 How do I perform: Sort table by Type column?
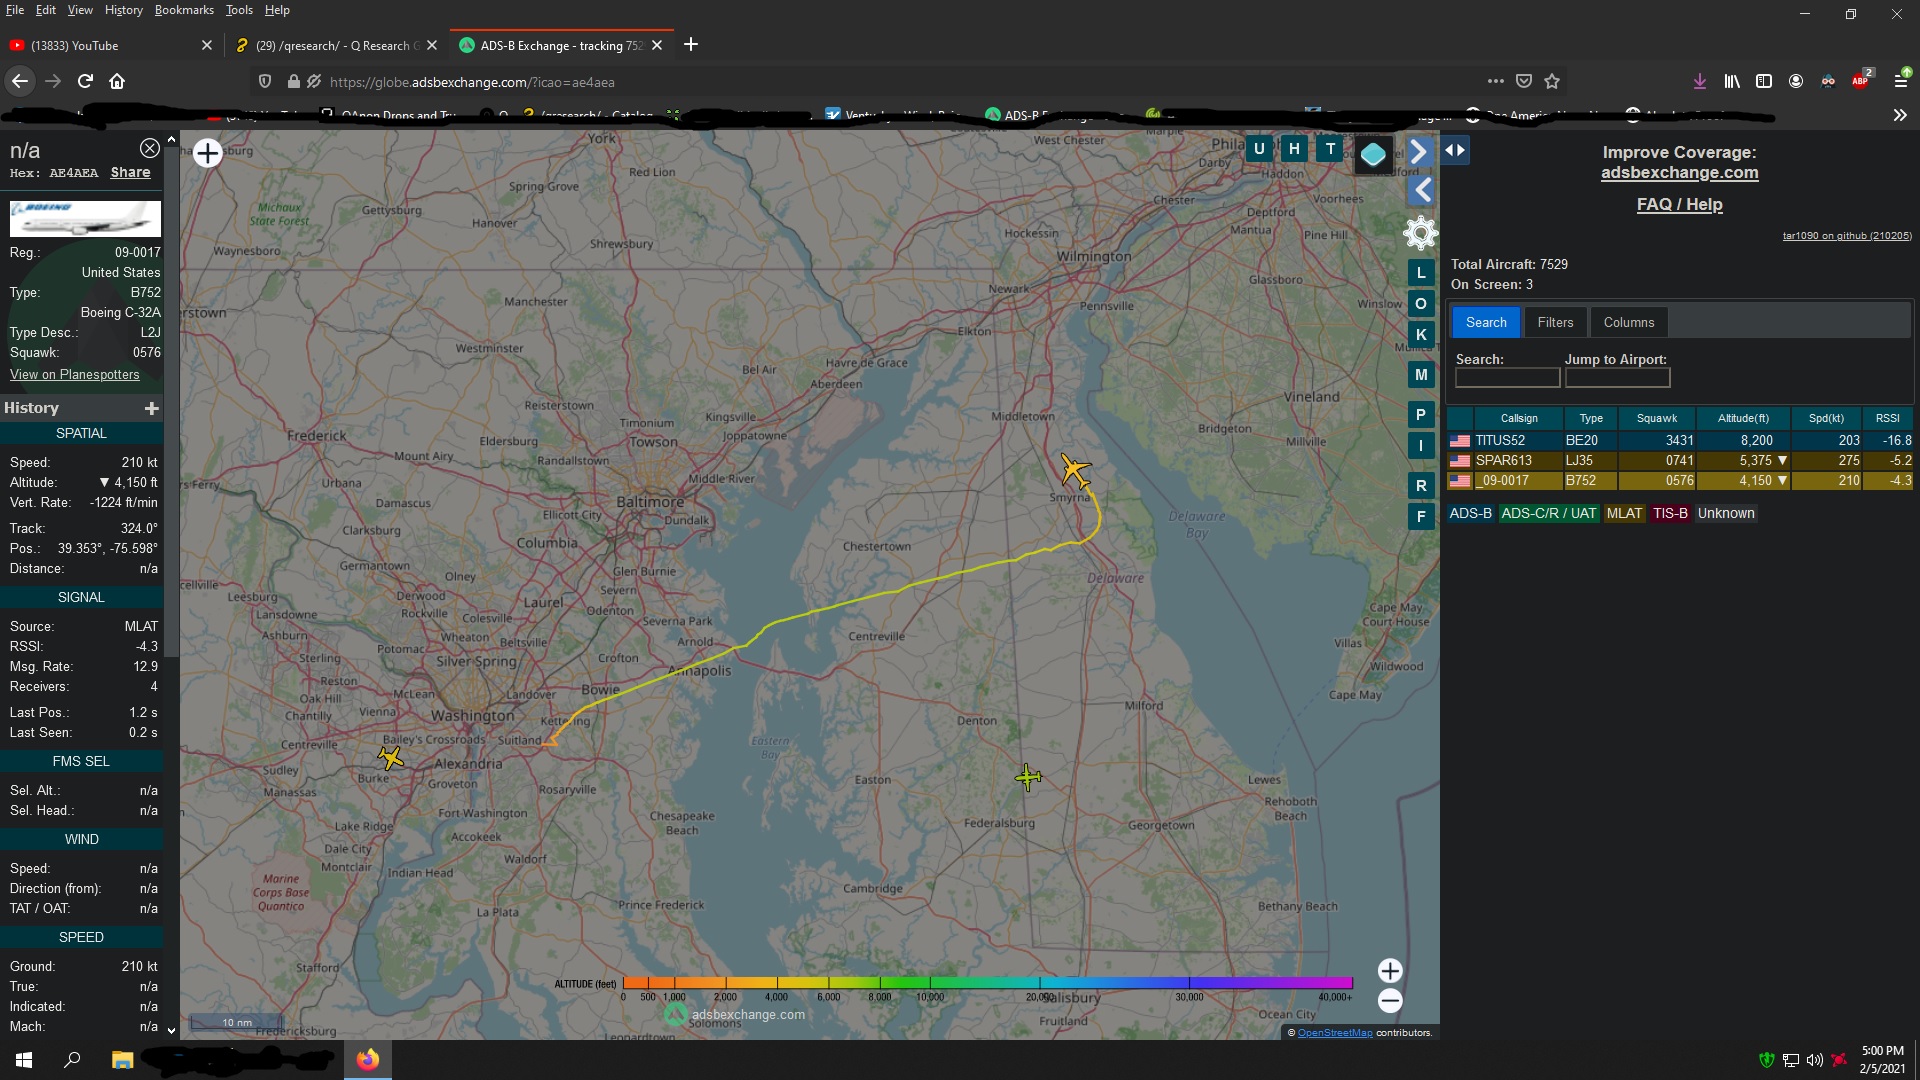[1591, 418]
